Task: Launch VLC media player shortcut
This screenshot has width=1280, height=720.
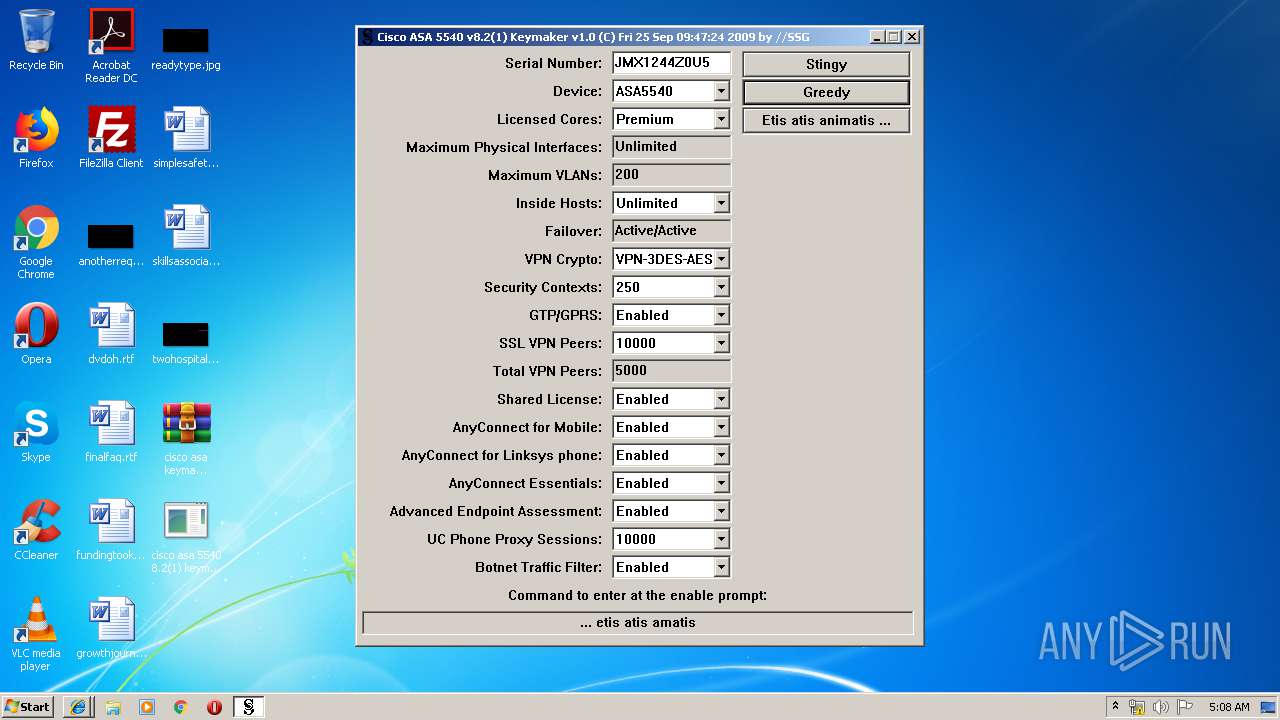Action: 36,634
